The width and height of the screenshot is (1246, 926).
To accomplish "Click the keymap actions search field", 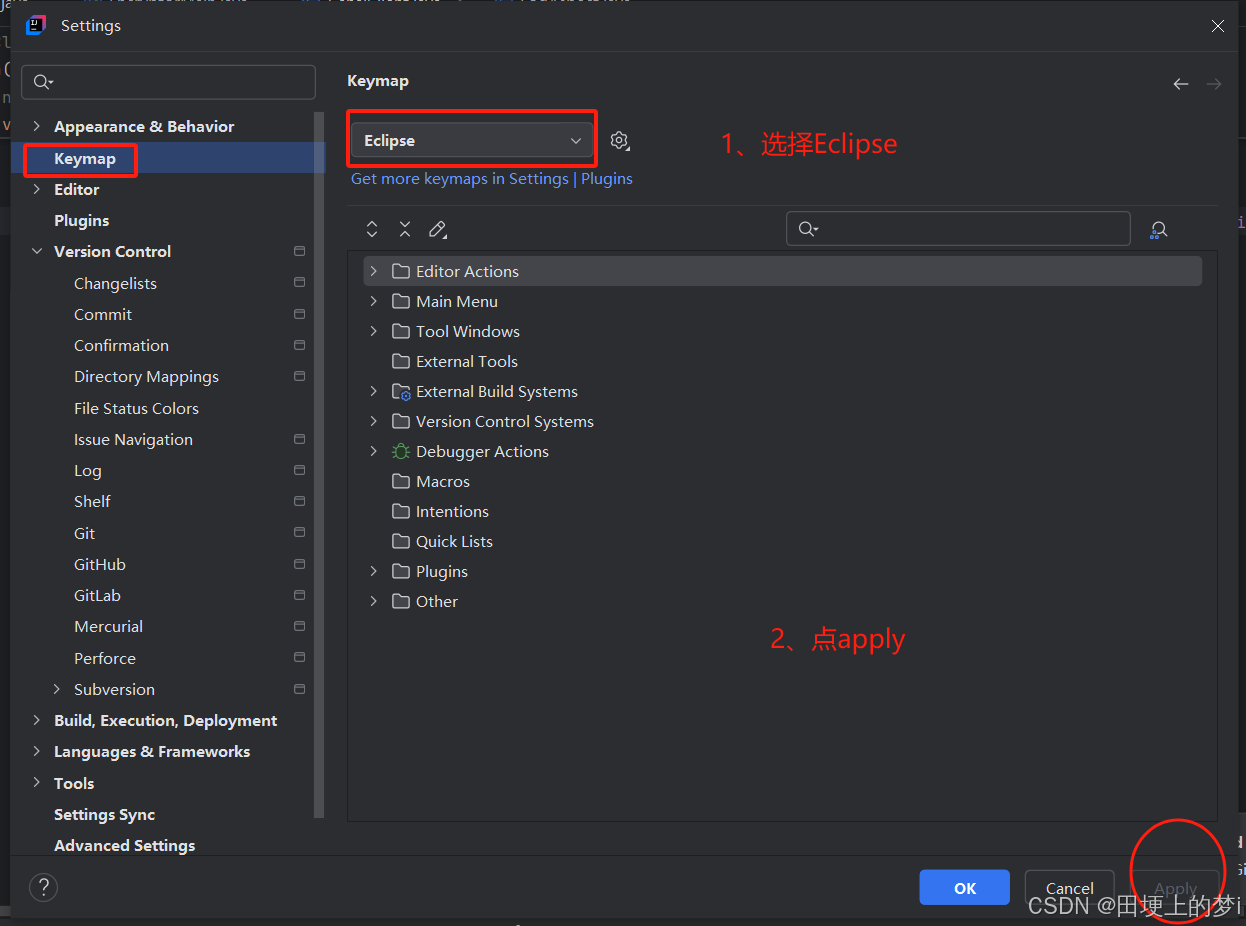I will pyautogui.click(x=958, y=229).
